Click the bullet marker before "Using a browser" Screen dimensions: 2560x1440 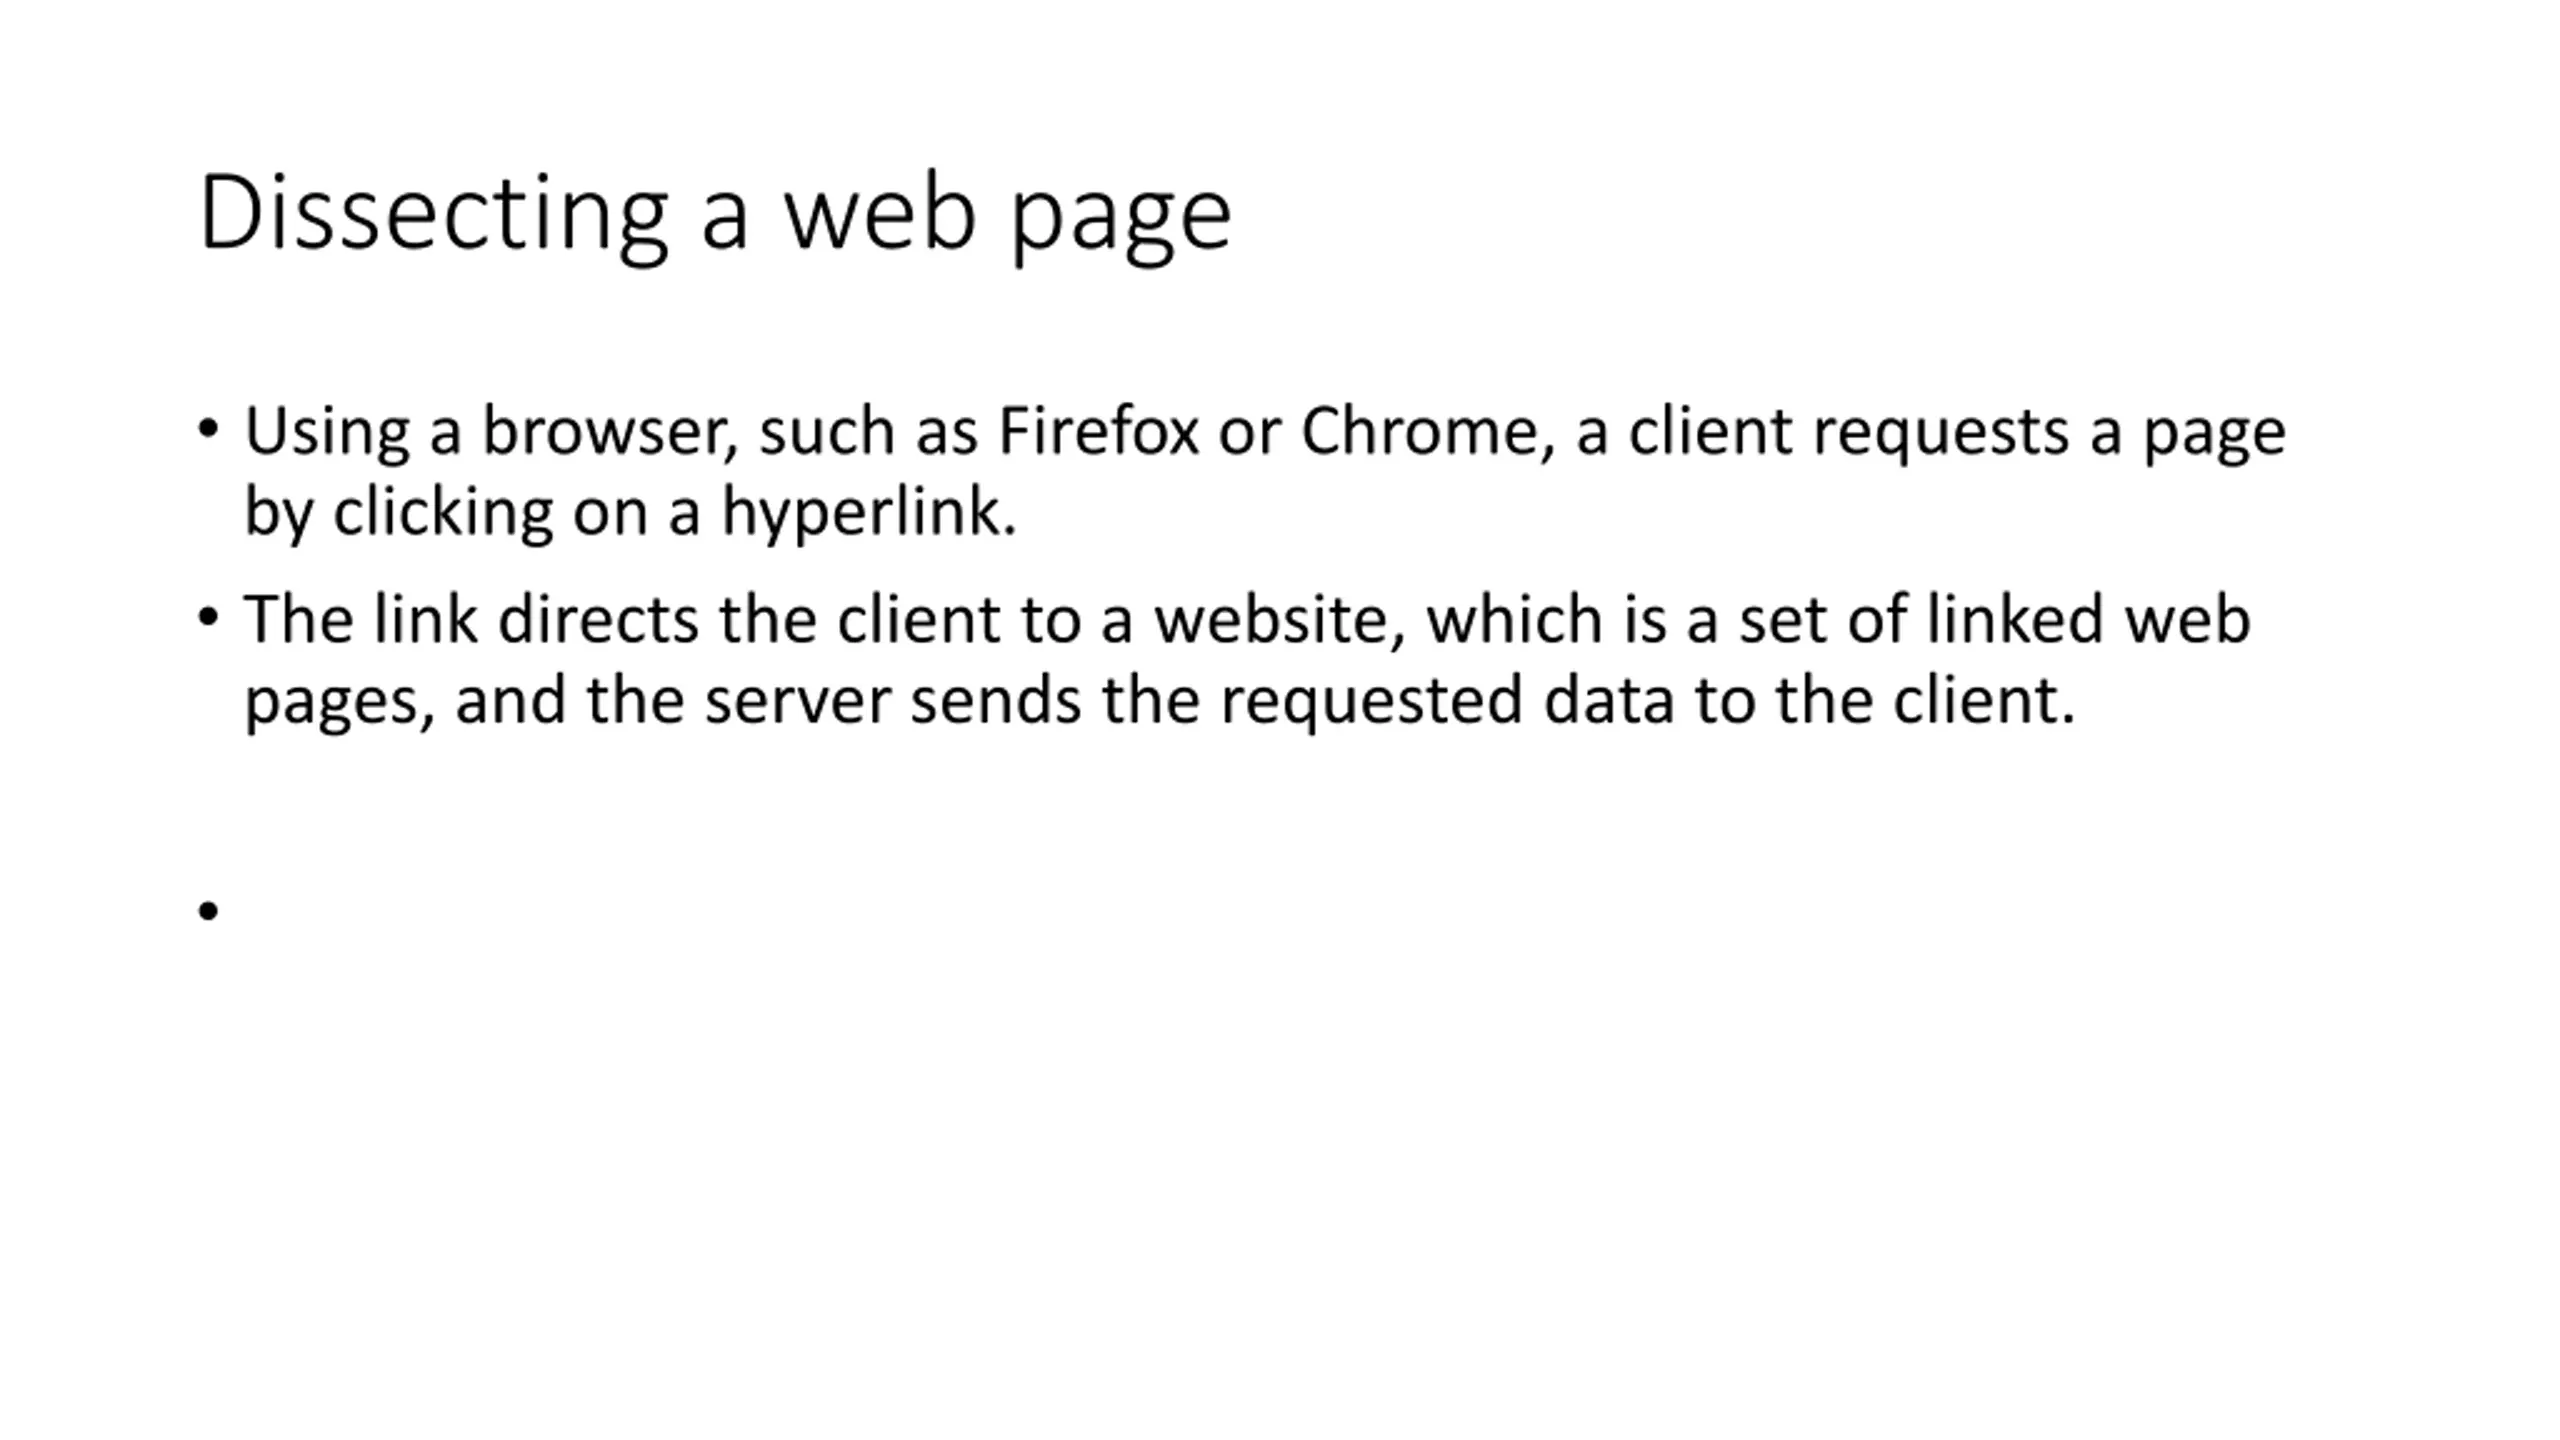[x=208, y=429]
